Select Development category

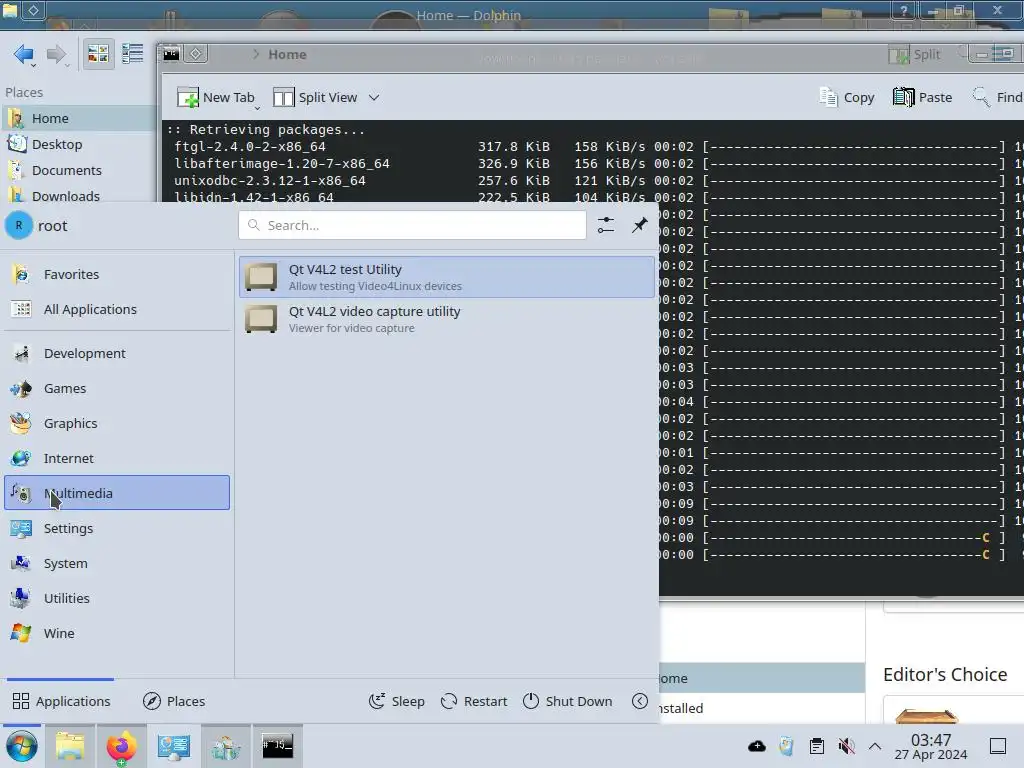pos(117,353)
